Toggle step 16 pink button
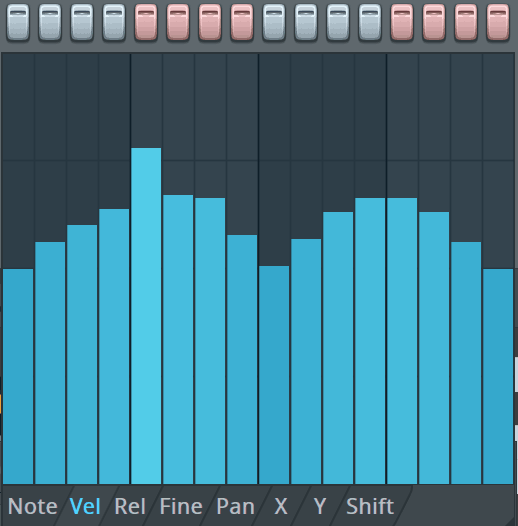The width and height of the screenshot is (518, 526). [x=498, y=22]
